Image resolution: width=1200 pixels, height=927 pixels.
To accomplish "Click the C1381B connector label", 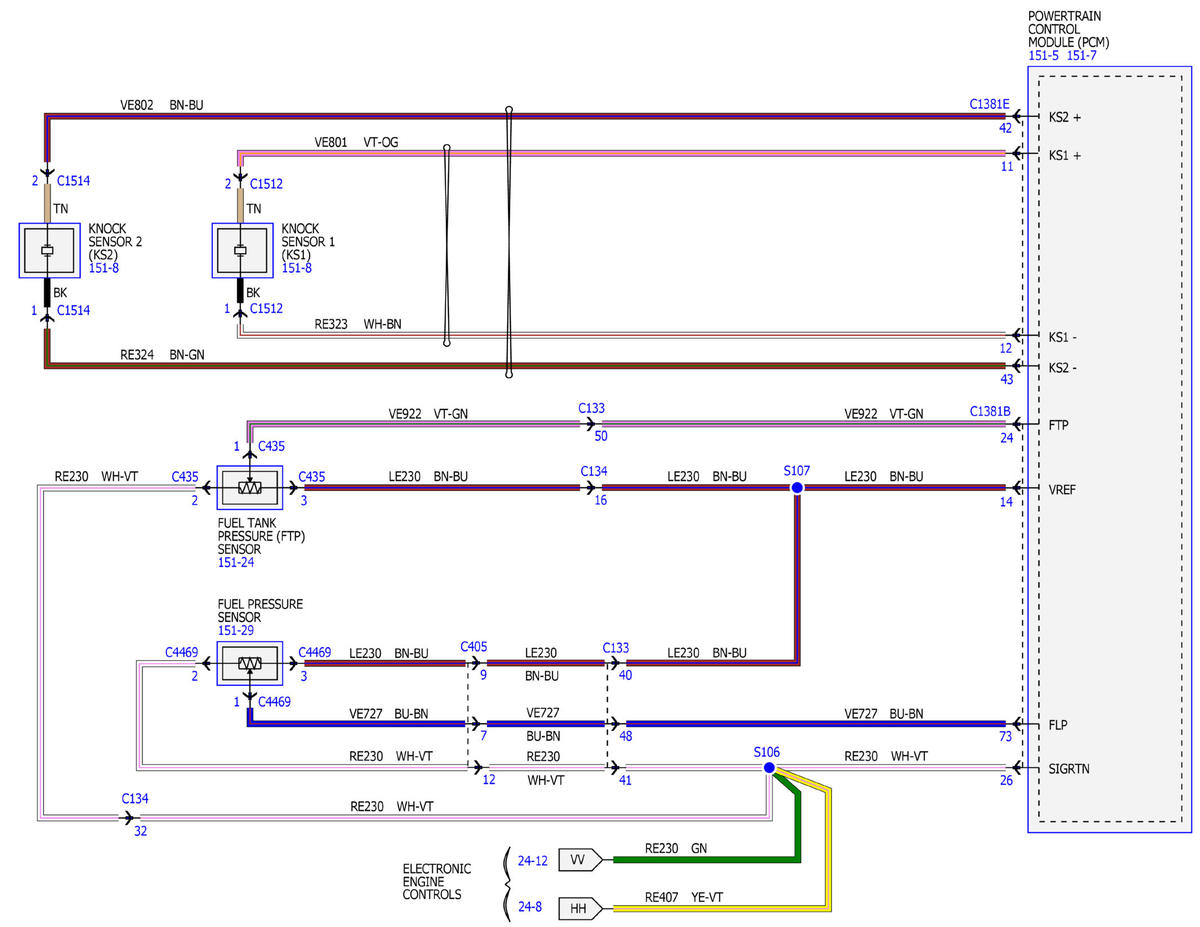I will click(x=990, y=411).
